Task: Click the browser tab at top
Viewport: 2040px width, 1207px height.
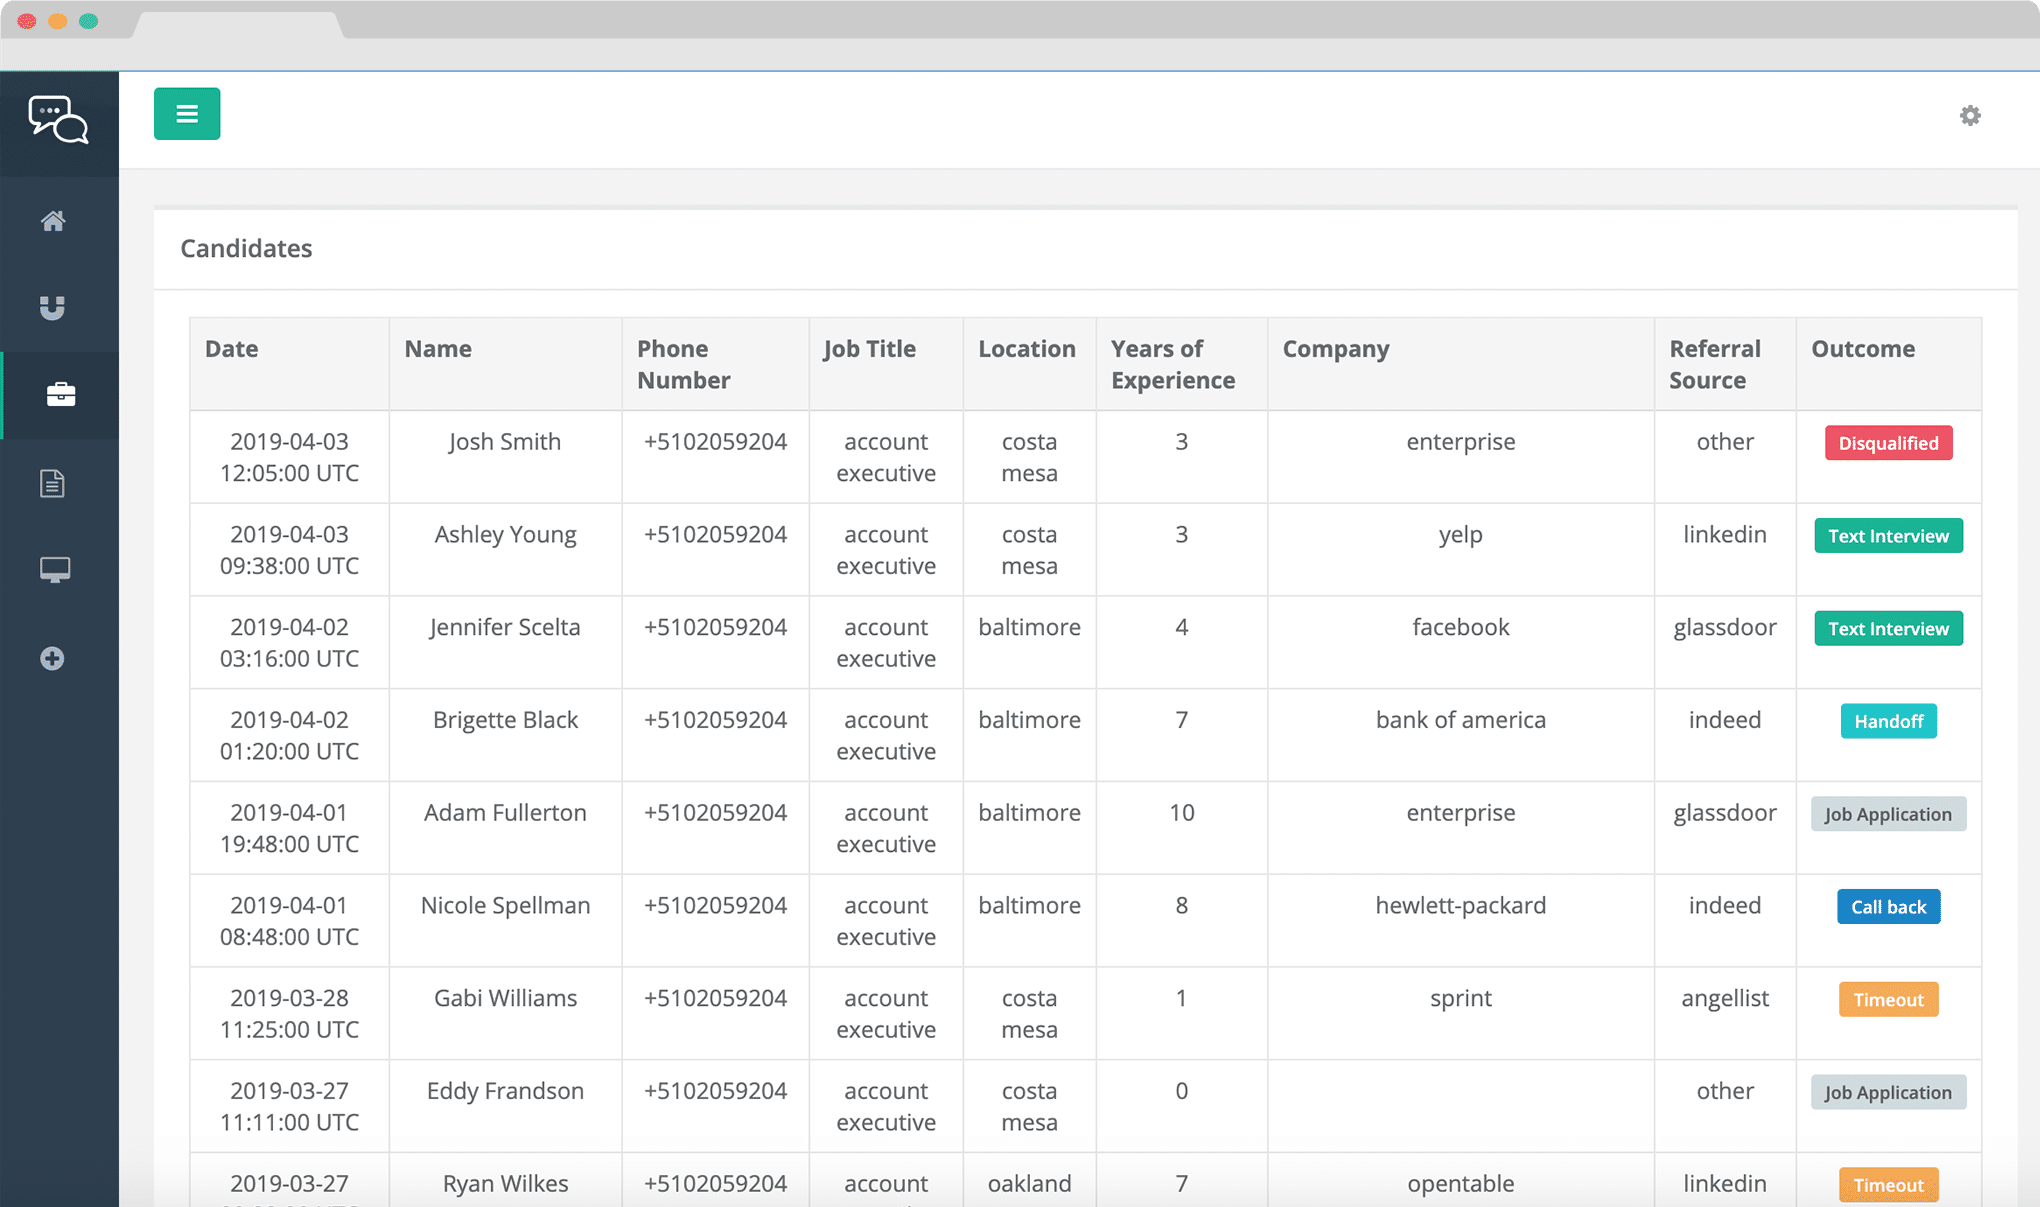Action: (238, 24)
